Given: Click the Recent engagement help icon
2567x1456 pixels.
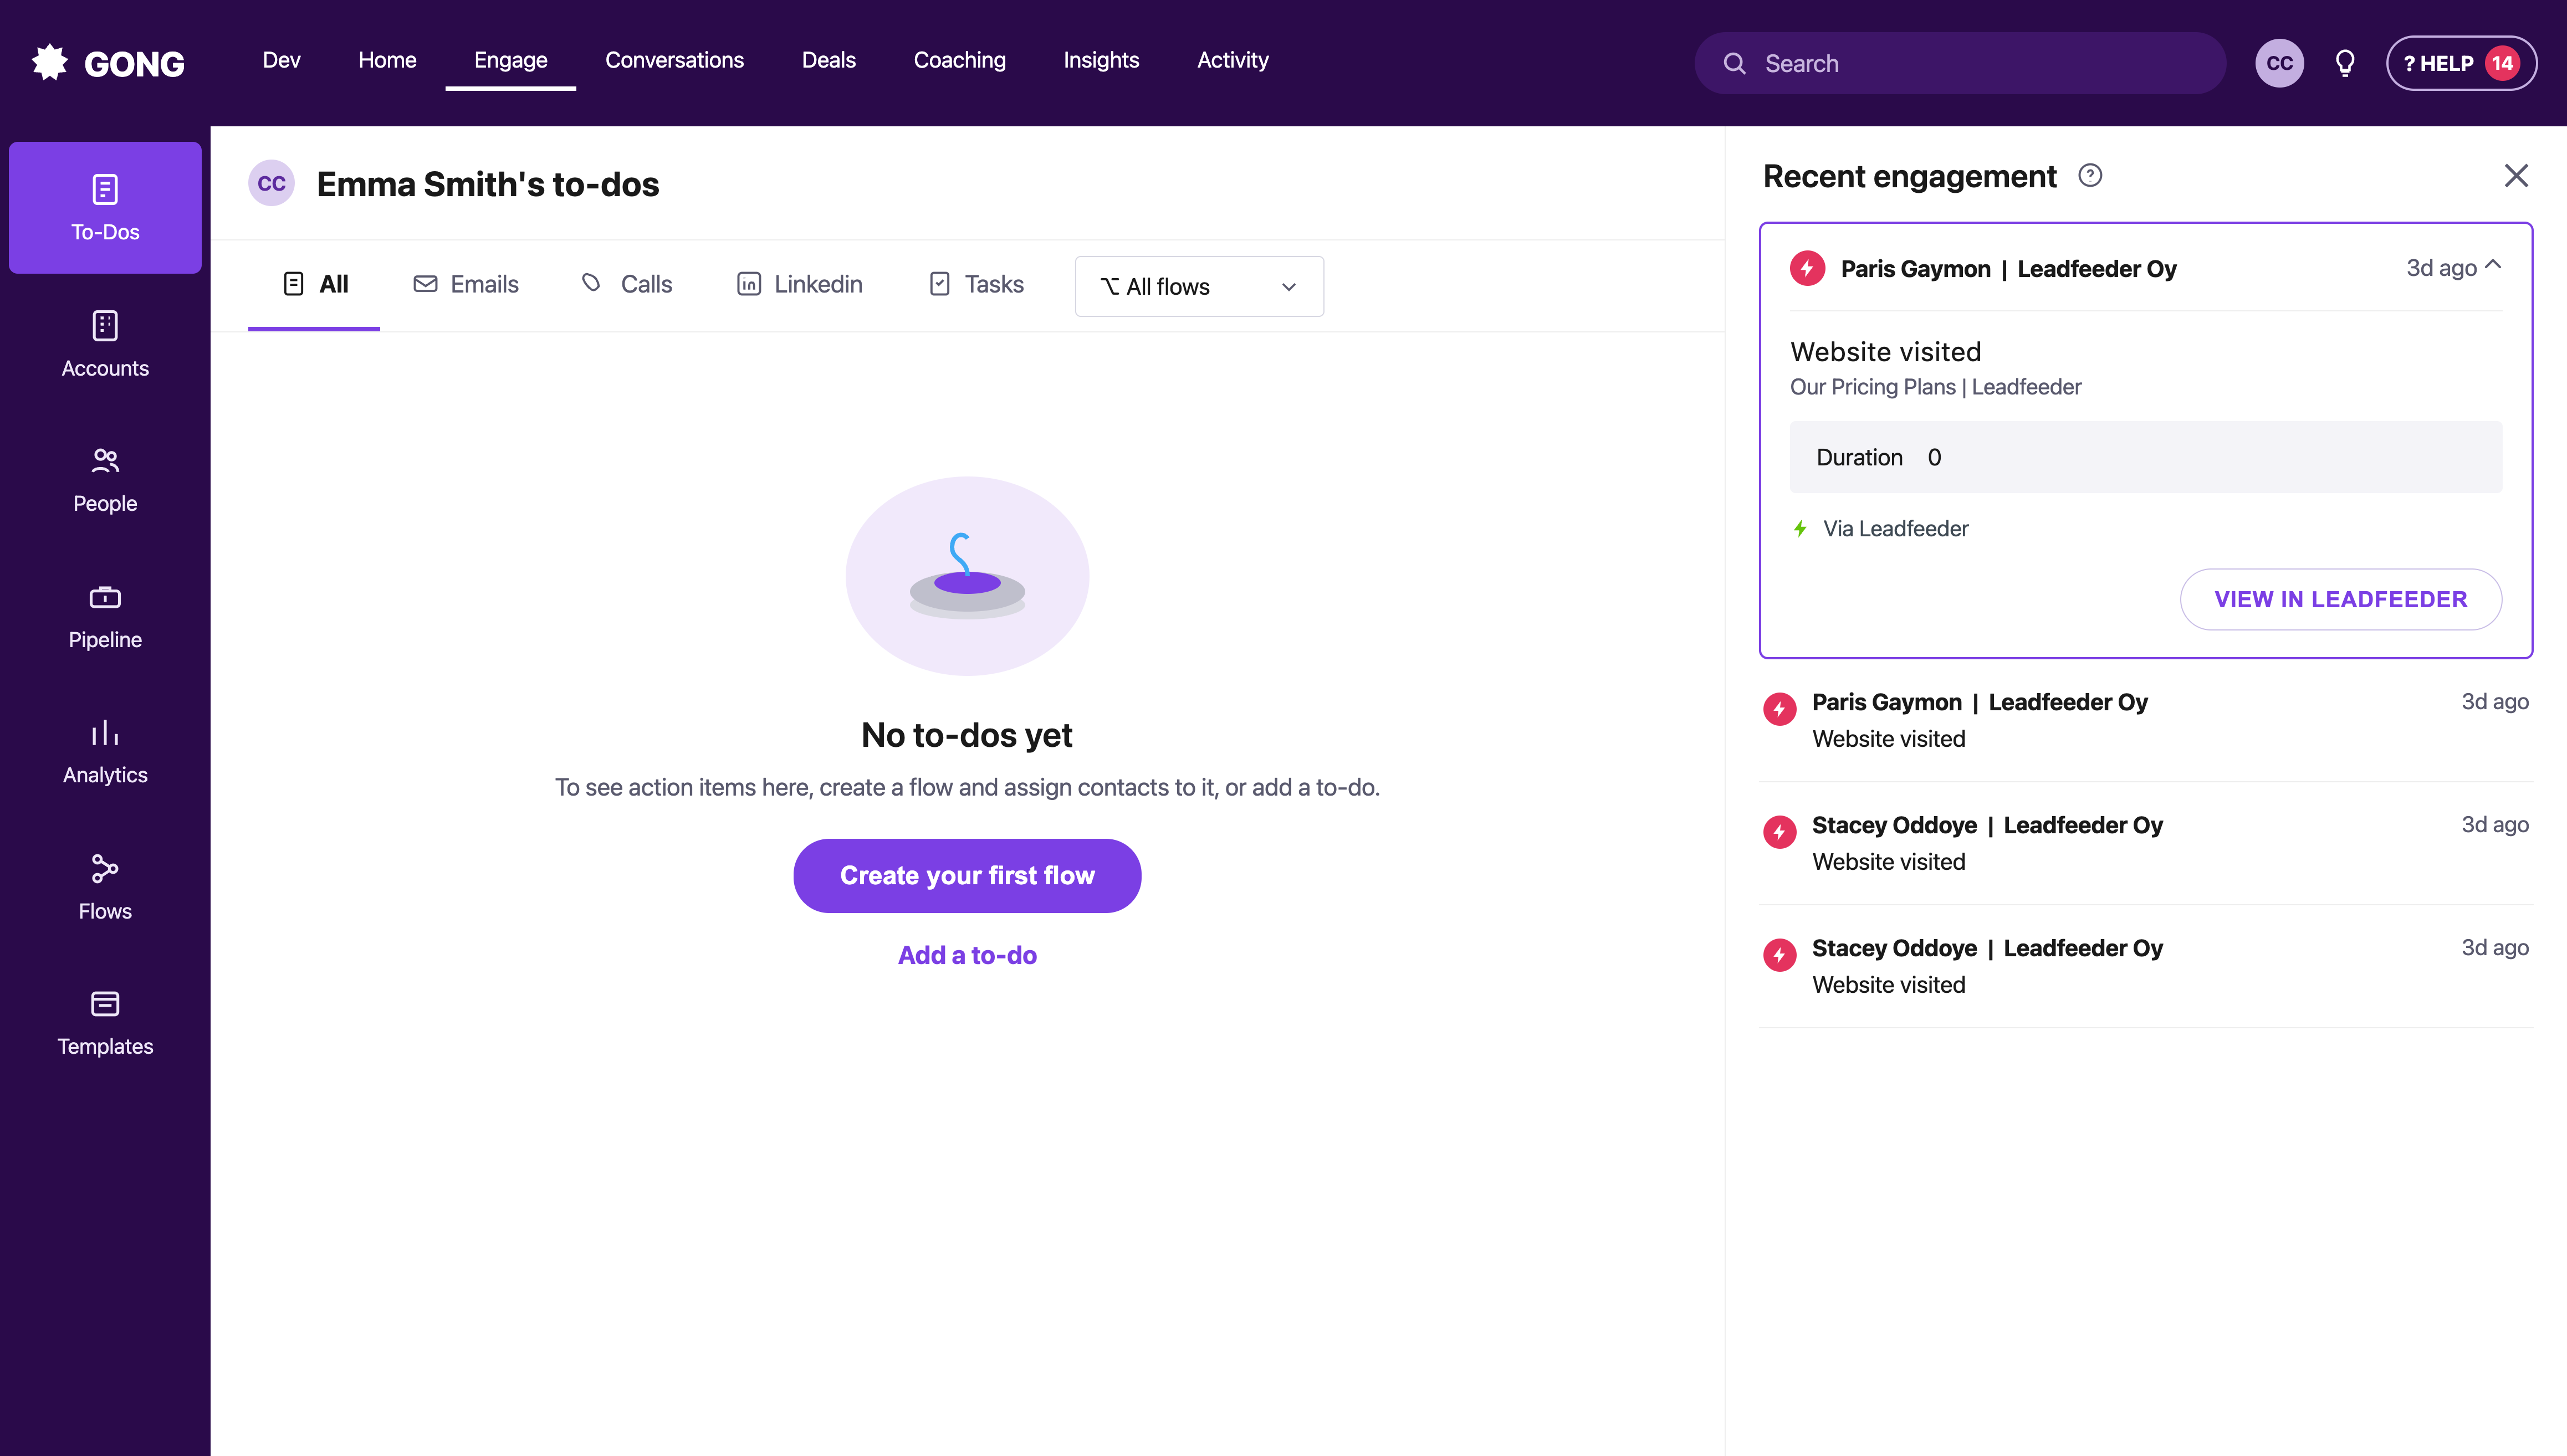Looking at the screenshot, I should pos(2090,176).
